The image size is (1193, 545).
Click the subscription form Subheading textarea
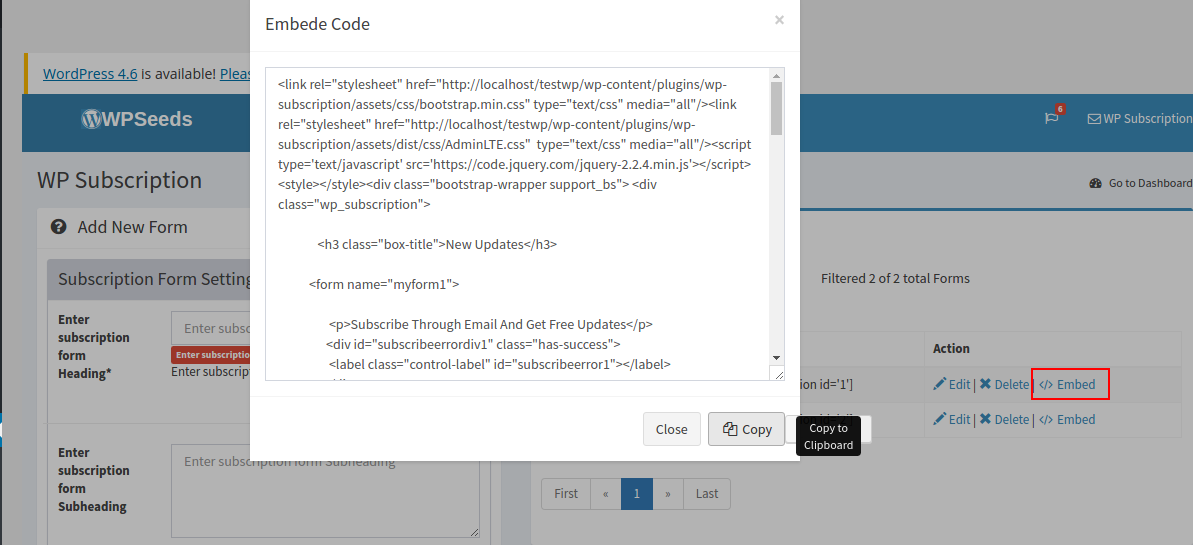[326, 492]
